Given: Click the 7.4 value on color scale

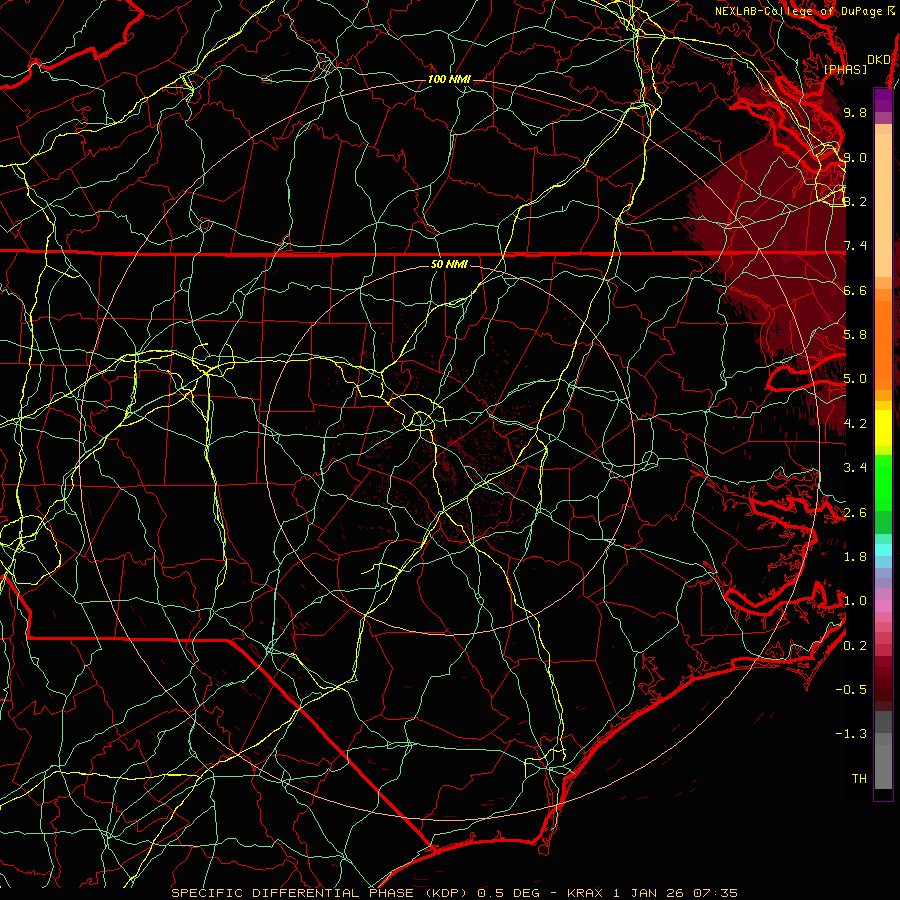Looking at the screenshot, I should [855, 246].
